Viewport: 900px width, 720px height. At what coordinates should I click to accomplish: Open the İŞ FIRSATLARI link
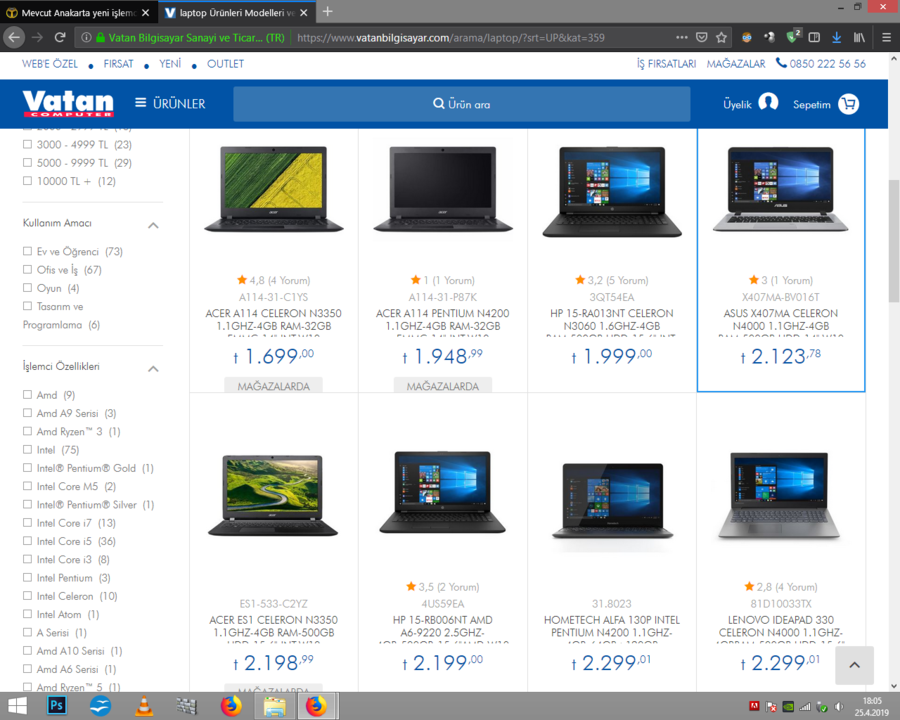(666, 64)
